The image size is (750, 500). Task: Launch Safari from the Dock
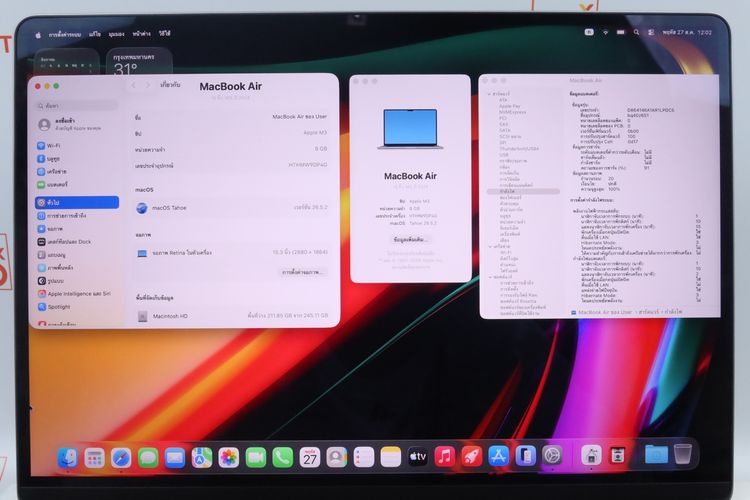click(121, 457)
